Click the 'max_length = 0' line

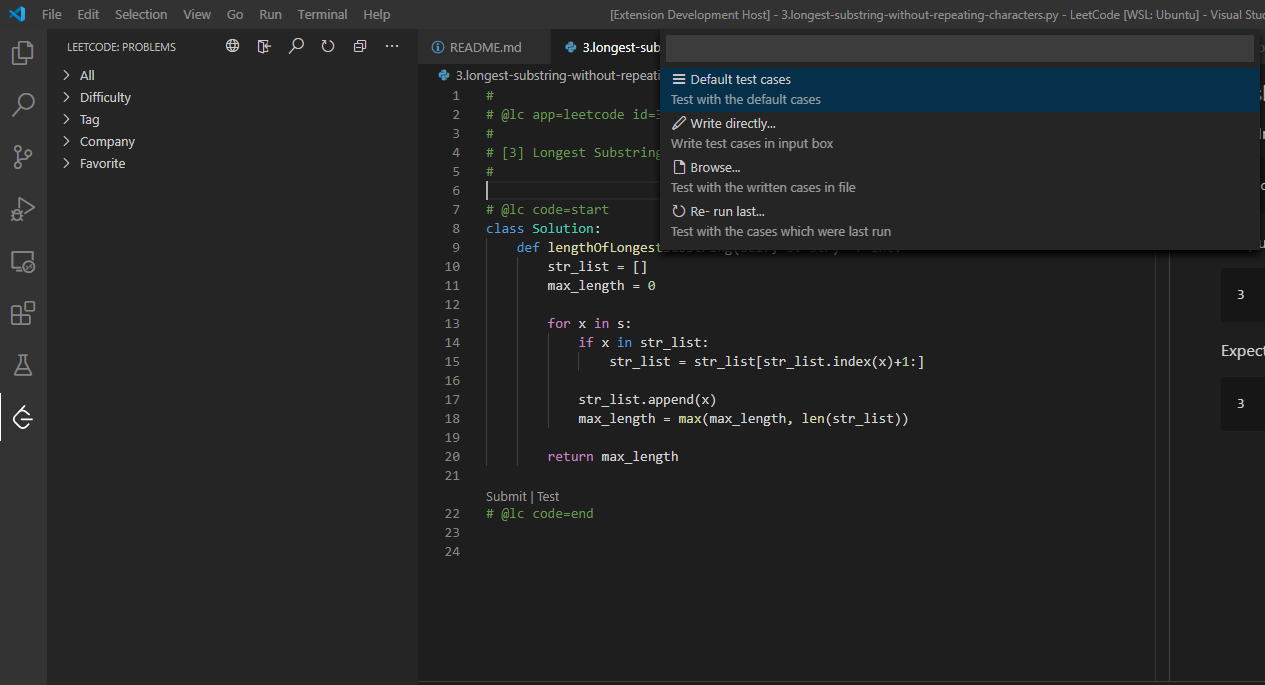601,285
